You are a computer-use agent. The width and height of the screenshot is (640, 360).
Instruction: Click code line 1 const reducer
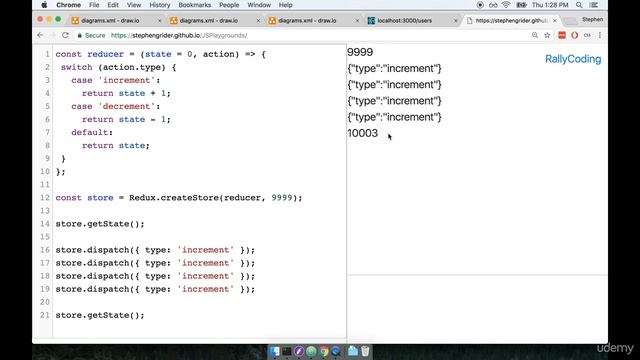pos(160,54)
